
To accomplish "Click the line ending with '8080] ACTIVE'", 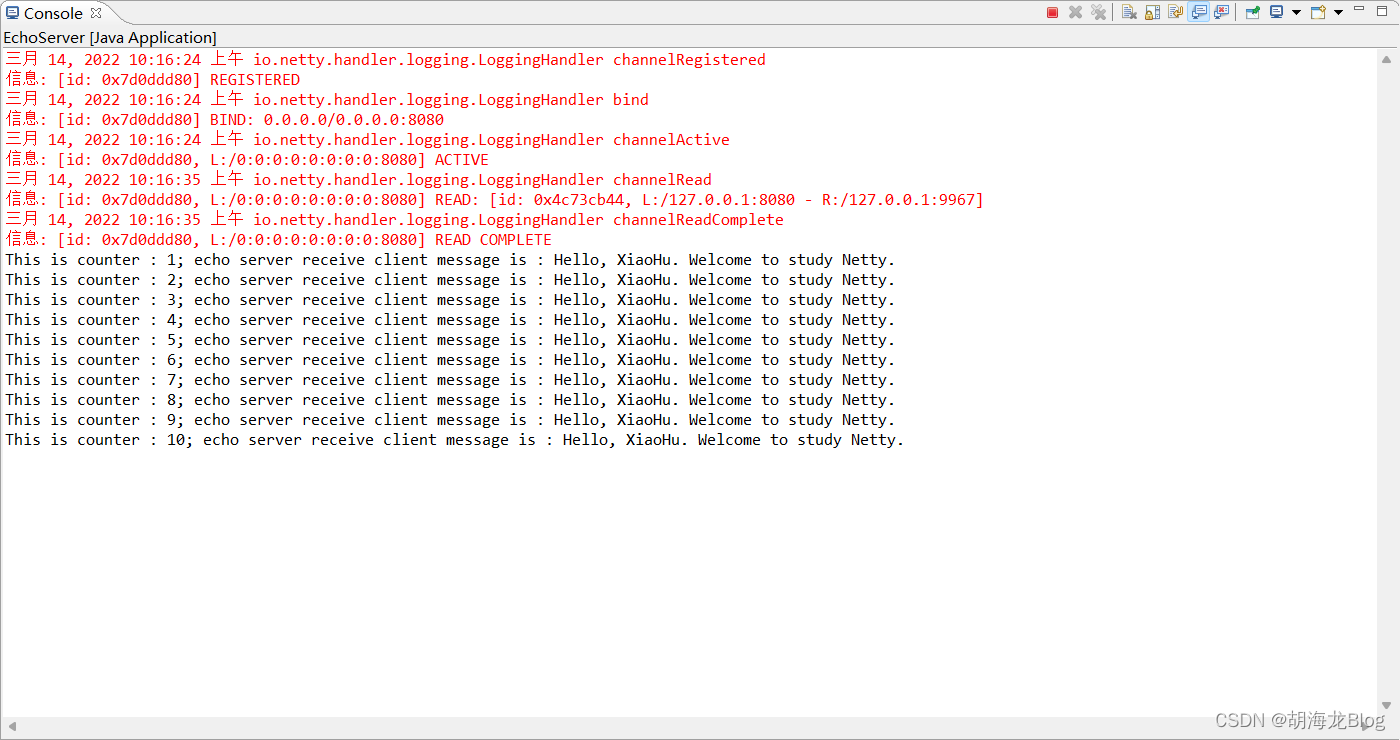I will pyautogui.click(x=247, y=160).
